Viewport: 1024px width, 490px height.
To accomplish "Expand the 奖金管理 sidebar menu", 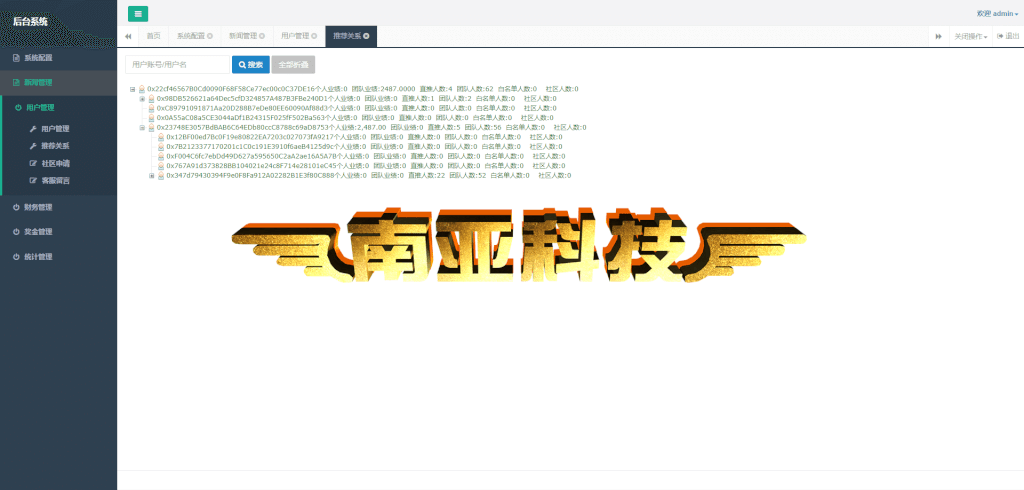I will (x=59, y=232).
